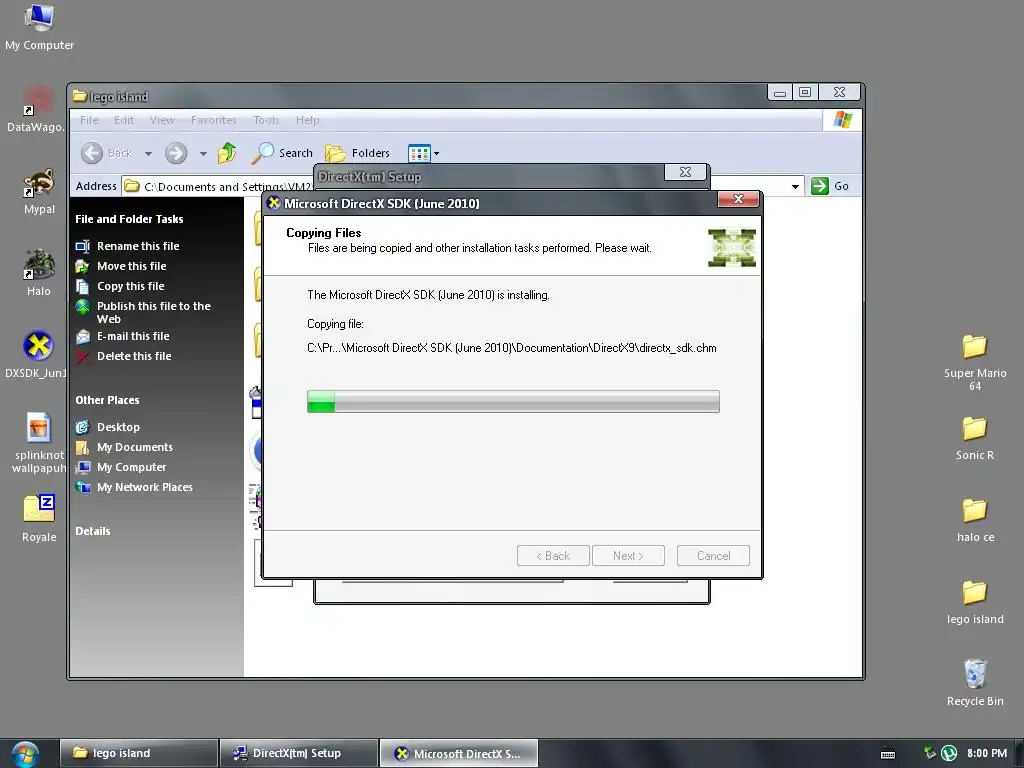The height and width of the screenshot is (768, 1024).
Task: Open the View menu
Action: [162, 120]
